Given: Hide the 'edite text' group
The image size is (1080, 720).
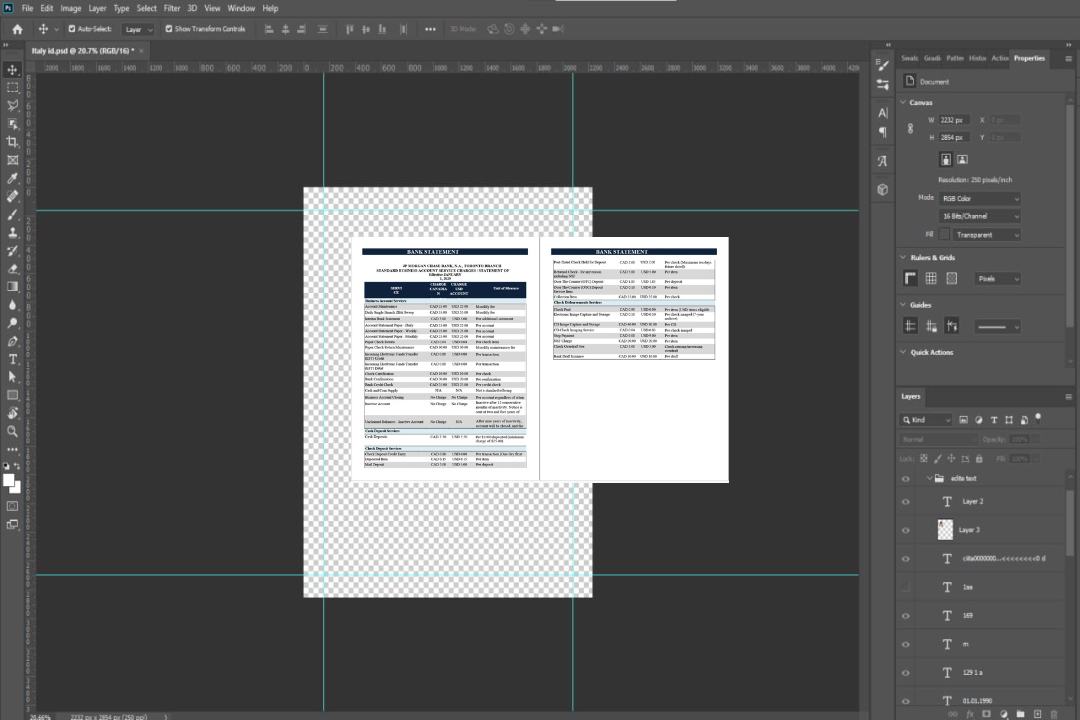Looking at the screenshot, I should click(906, 479).
